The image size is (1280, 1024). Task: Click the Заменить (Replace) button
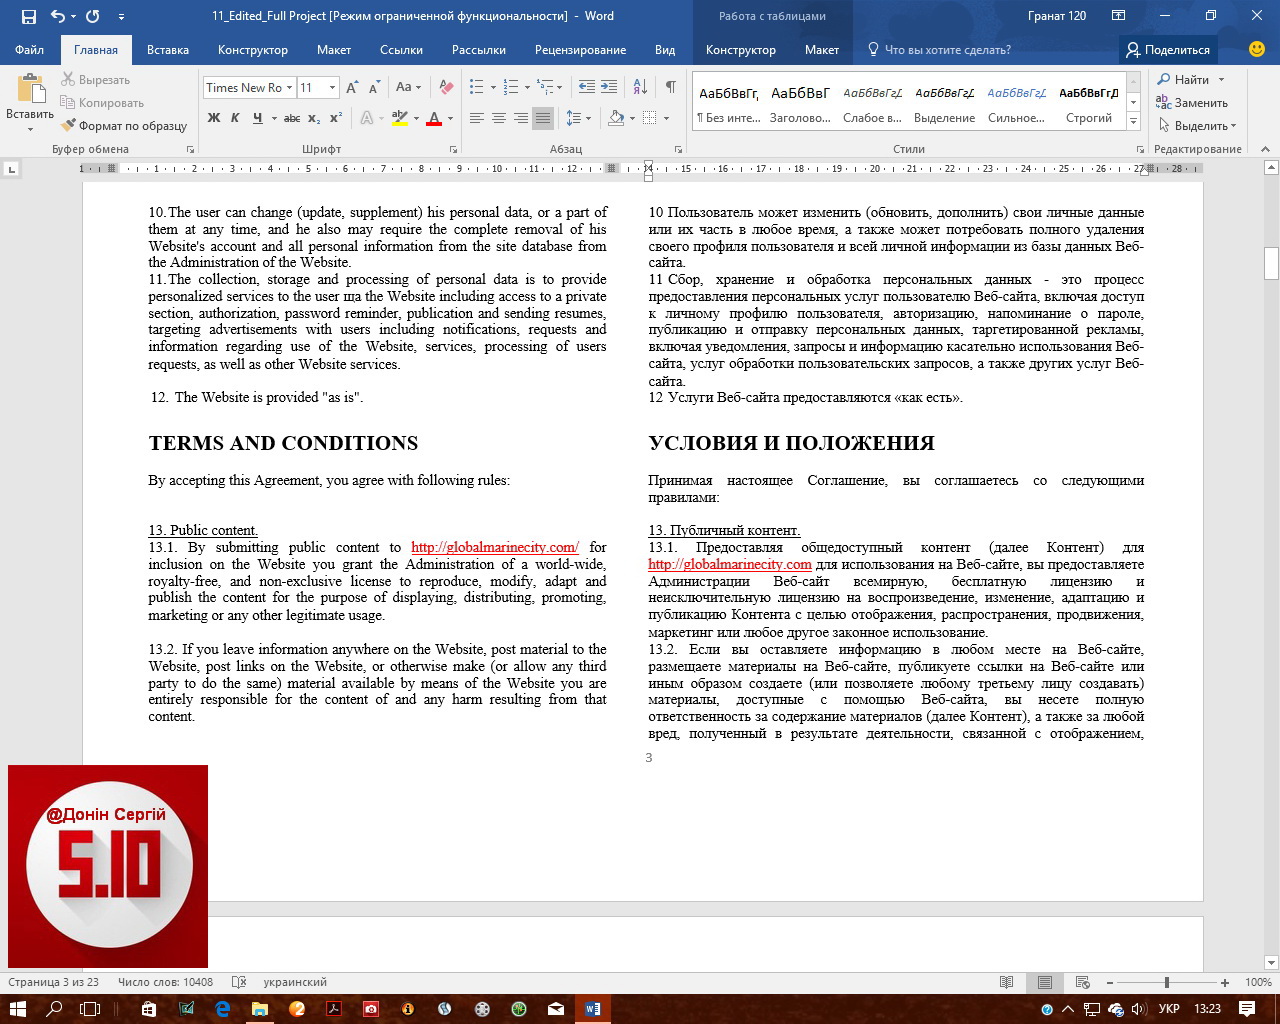[1192, 103]
